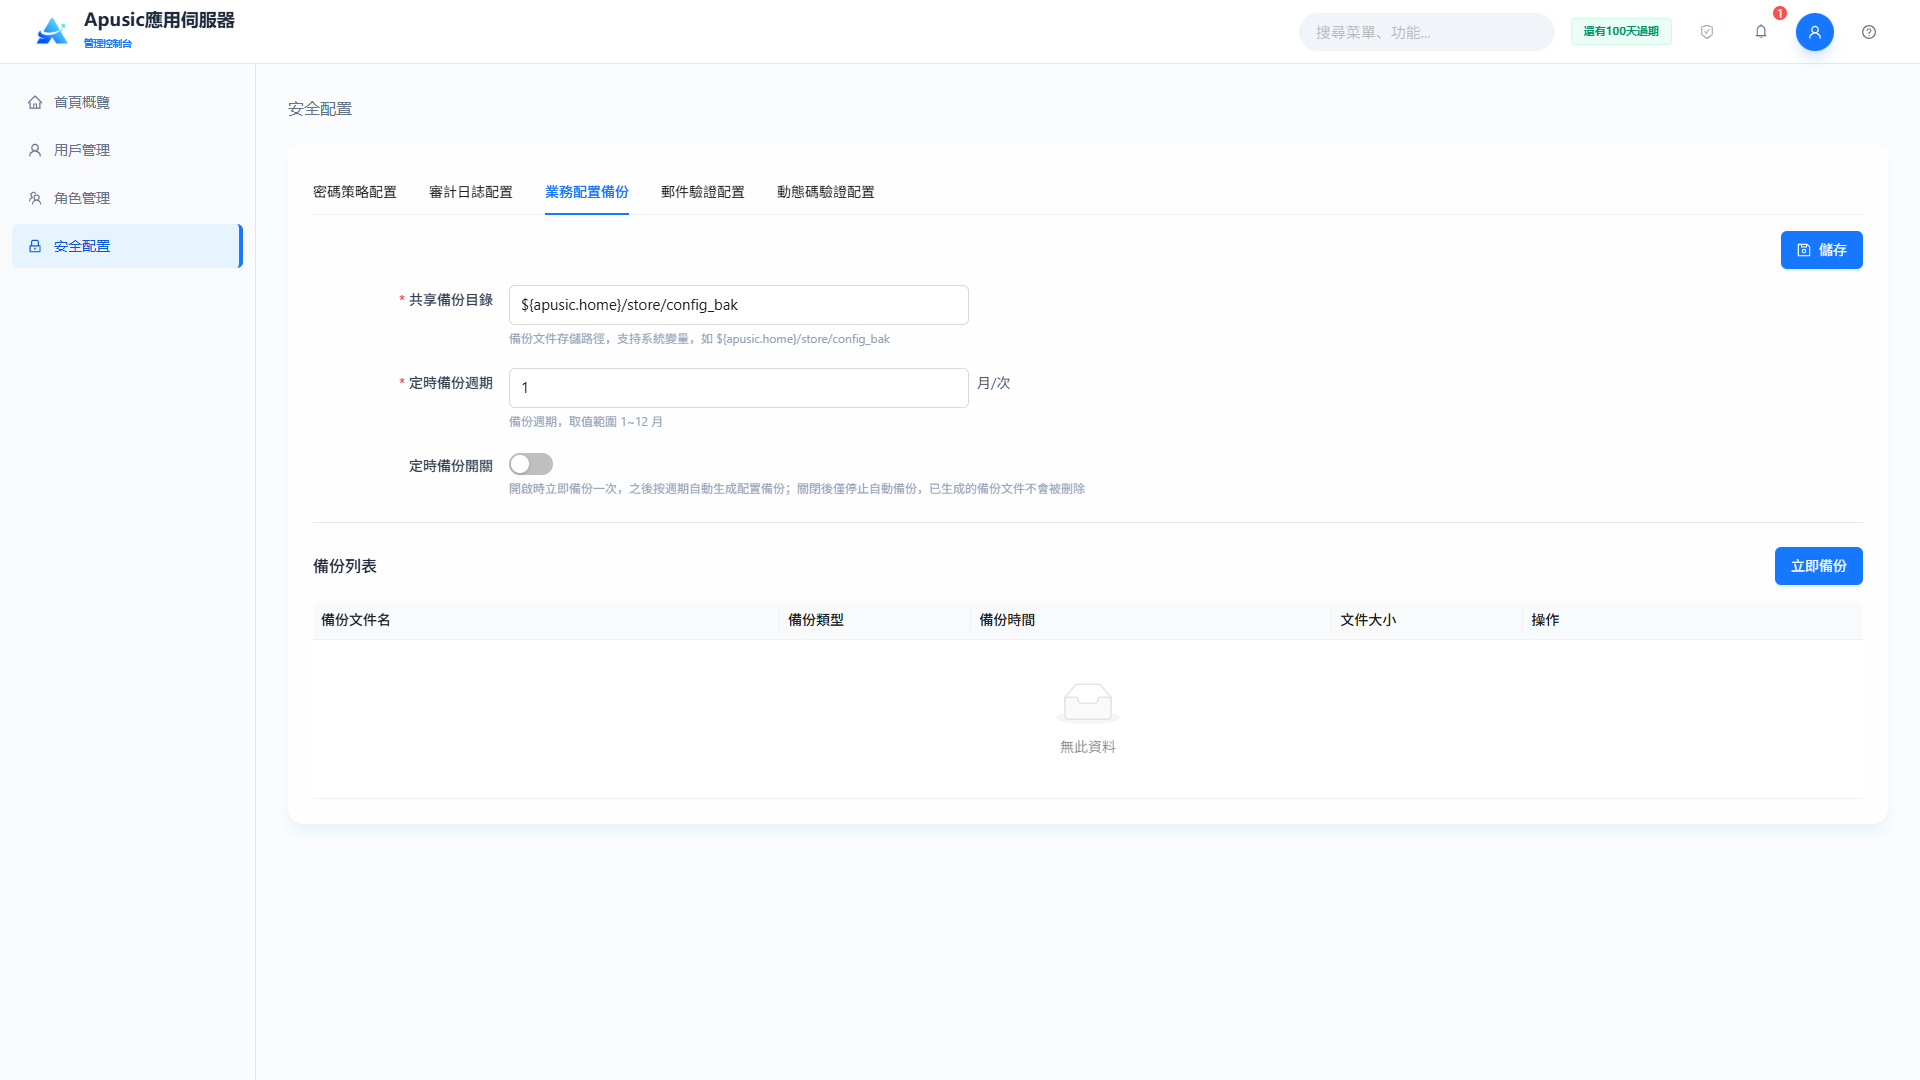Open 用戶管理 in the sidebar

click(x=127, y=150)
